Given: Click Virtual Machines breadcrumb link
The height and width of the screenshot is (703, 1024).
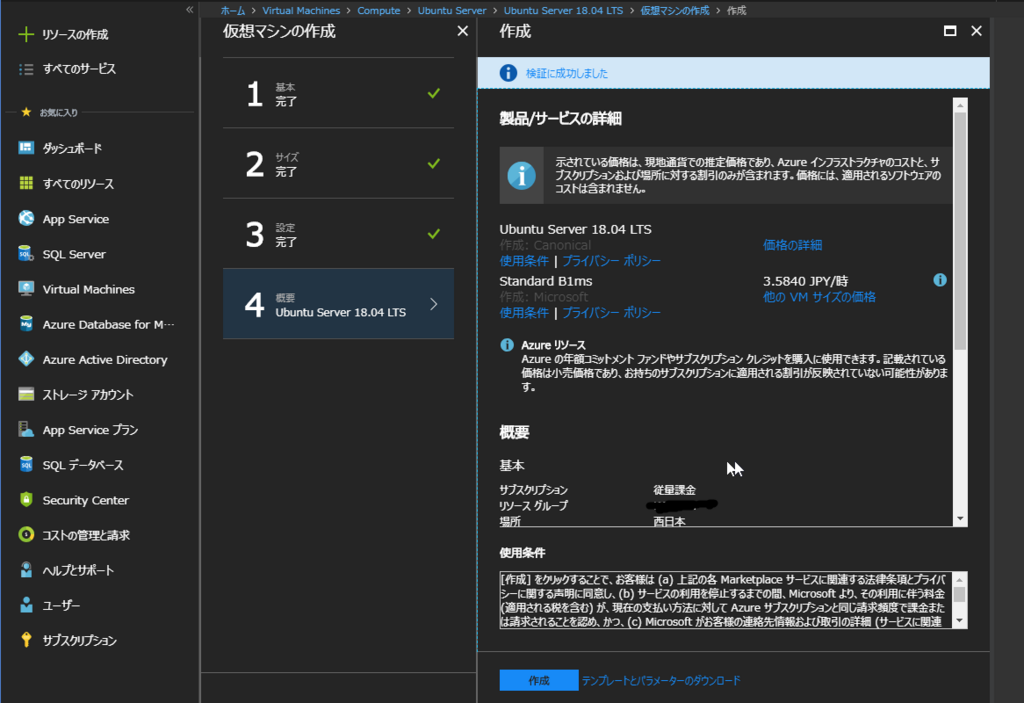Looking at the screenshot, I should (301, 10).
